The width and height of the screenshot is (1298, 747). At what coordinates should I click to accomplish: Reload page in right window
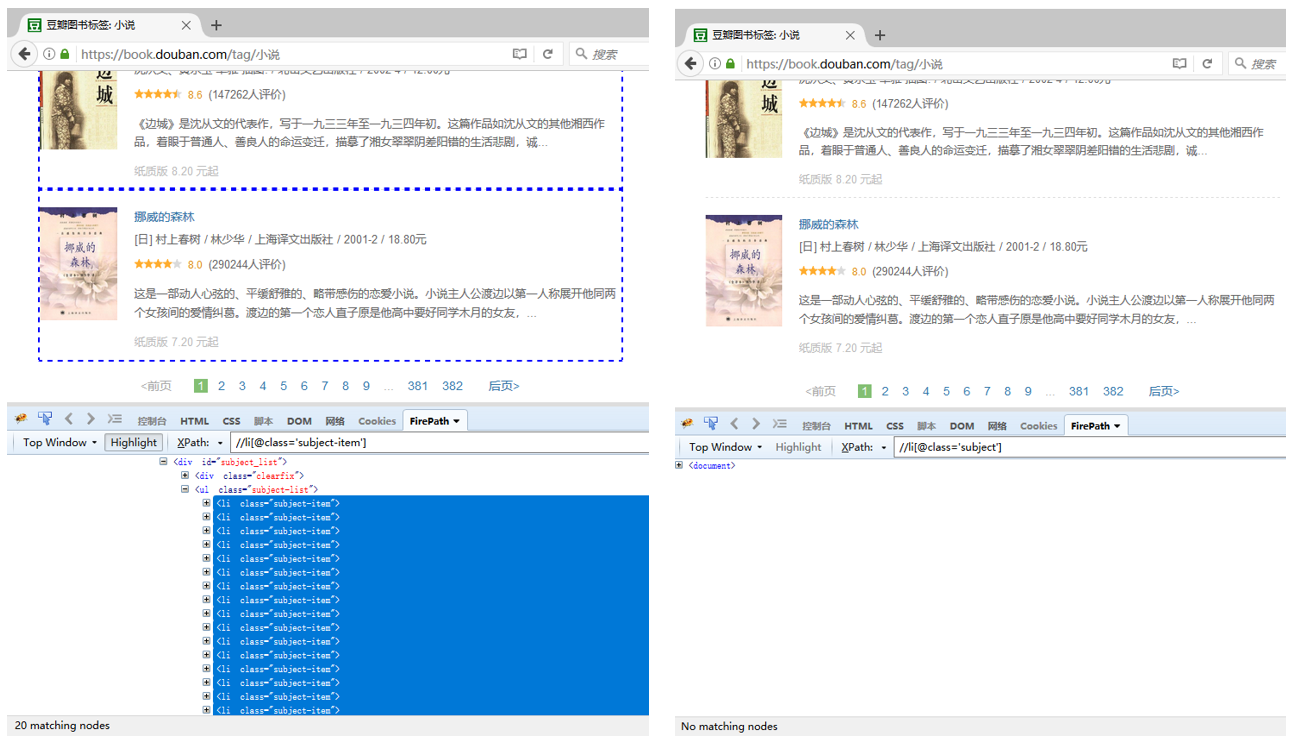coord(1207,63)
